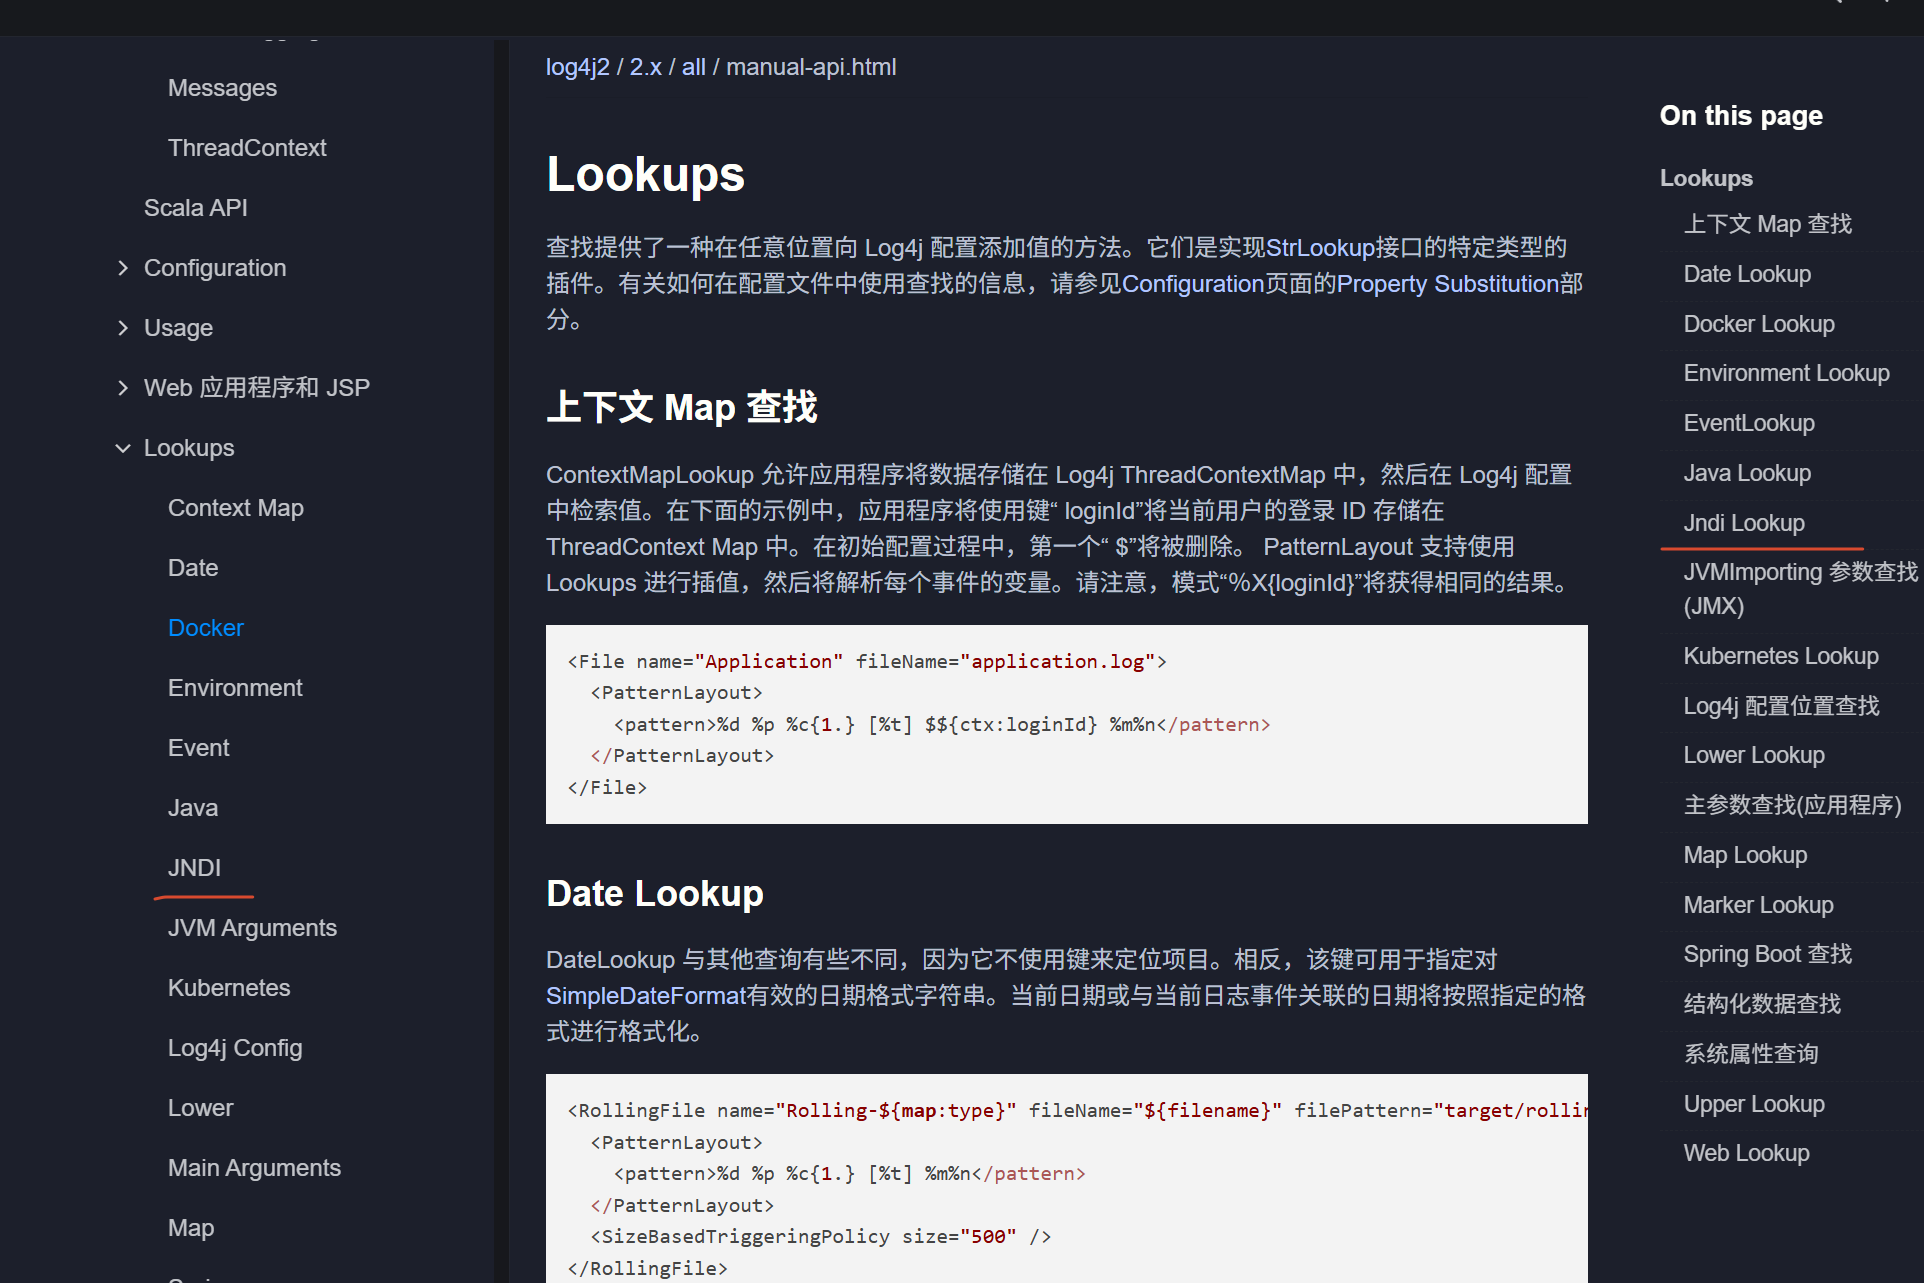Jump to EventLookup in page outline
The height and width of the screenshot is (1283, 1924).
1749,423
